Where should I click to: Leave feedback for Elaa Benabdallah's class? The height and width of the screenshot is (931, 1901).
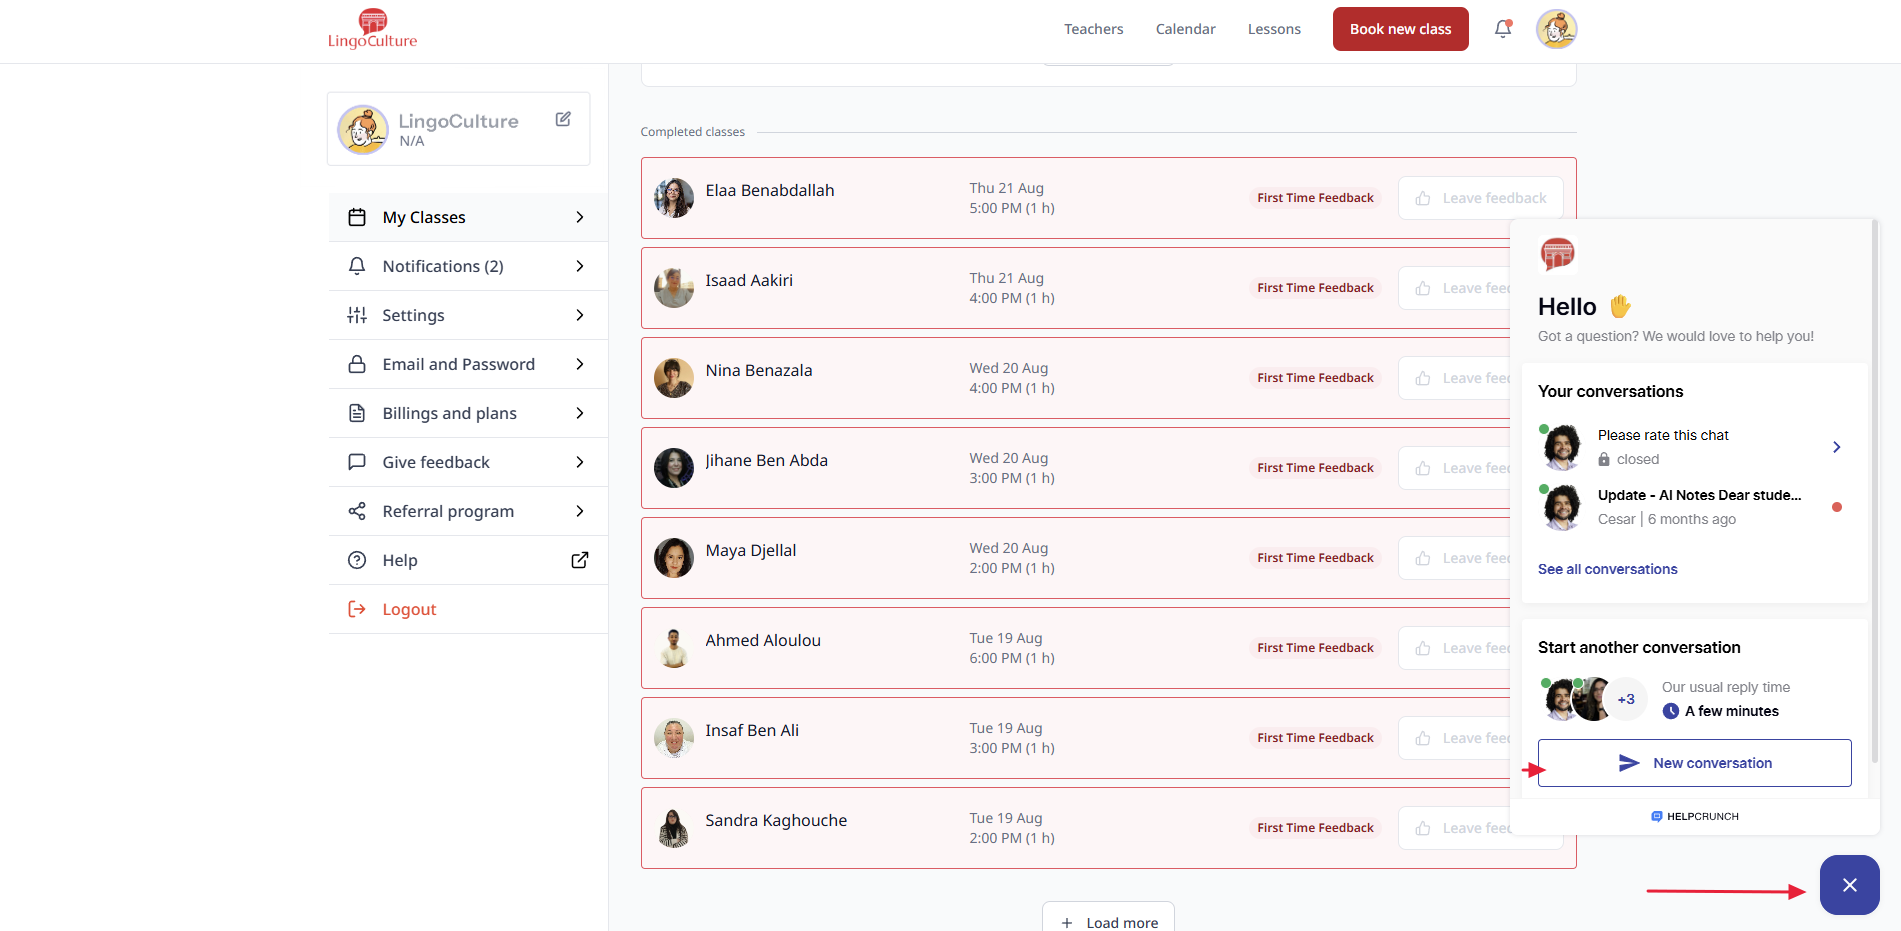(x=1480, y=198)
